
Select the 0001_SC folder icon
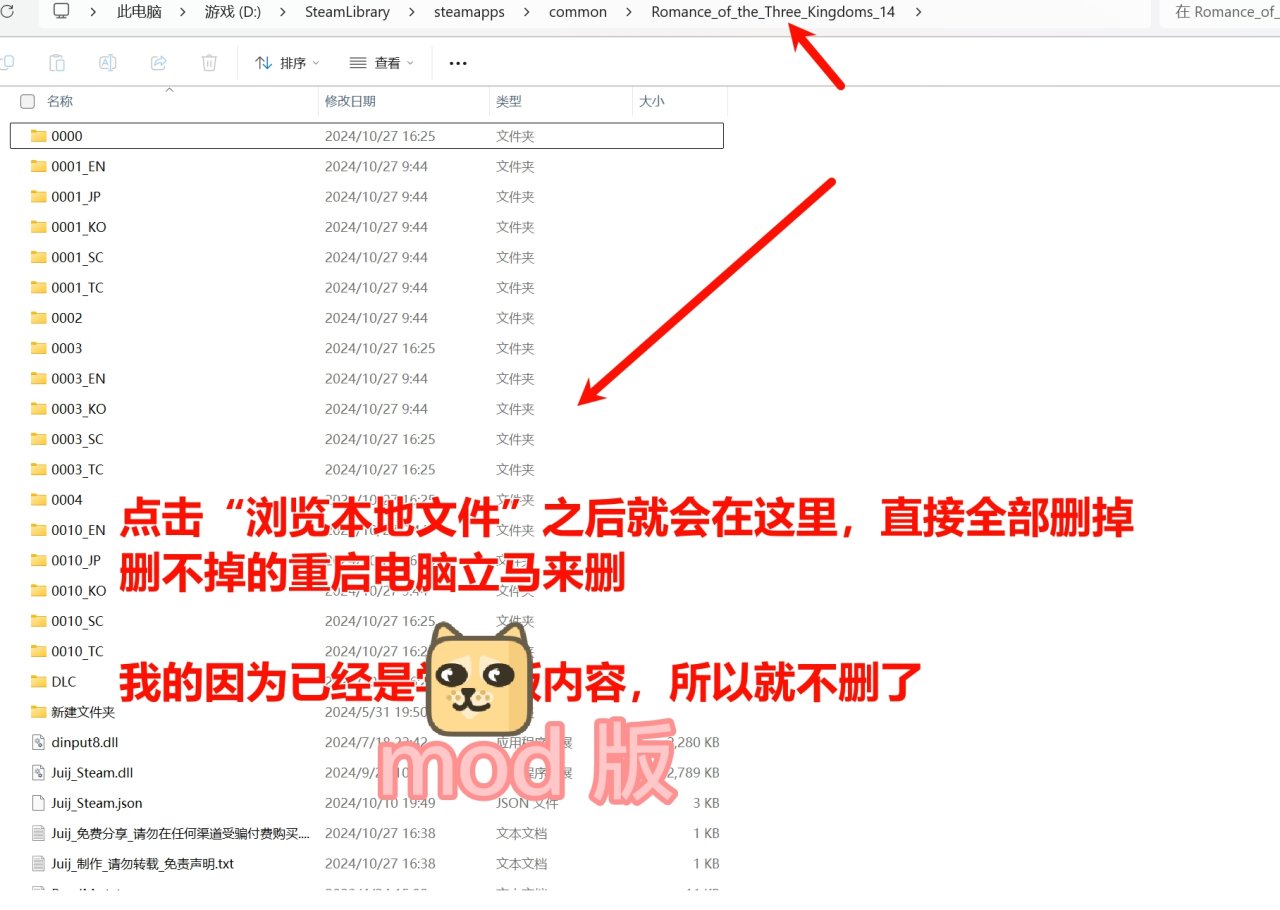(38, 257)
